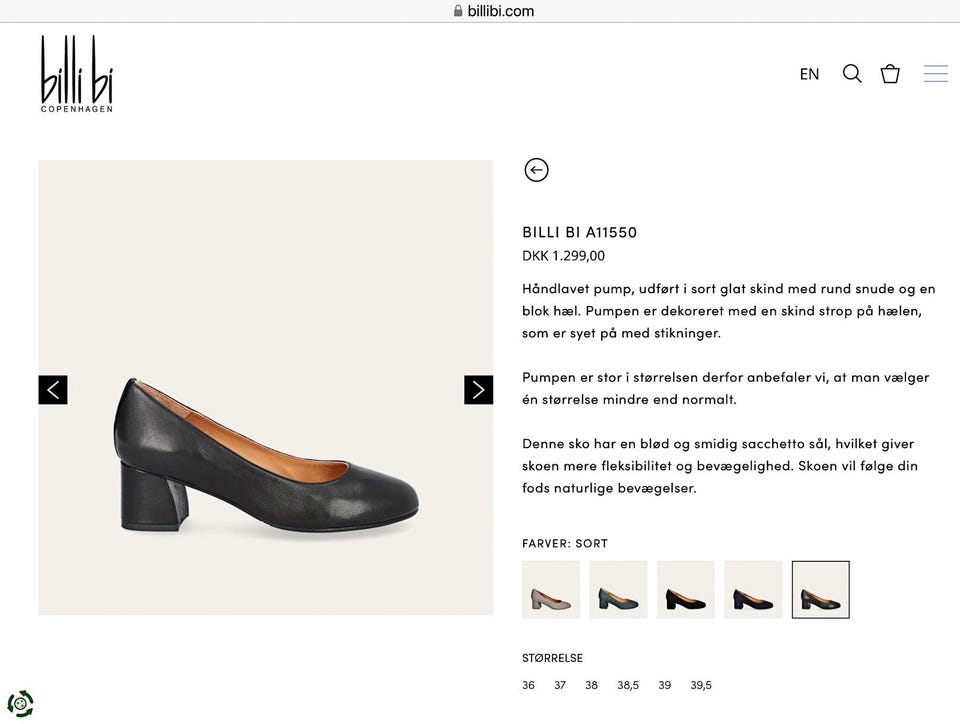Select size 36

(x=528, y=686)
